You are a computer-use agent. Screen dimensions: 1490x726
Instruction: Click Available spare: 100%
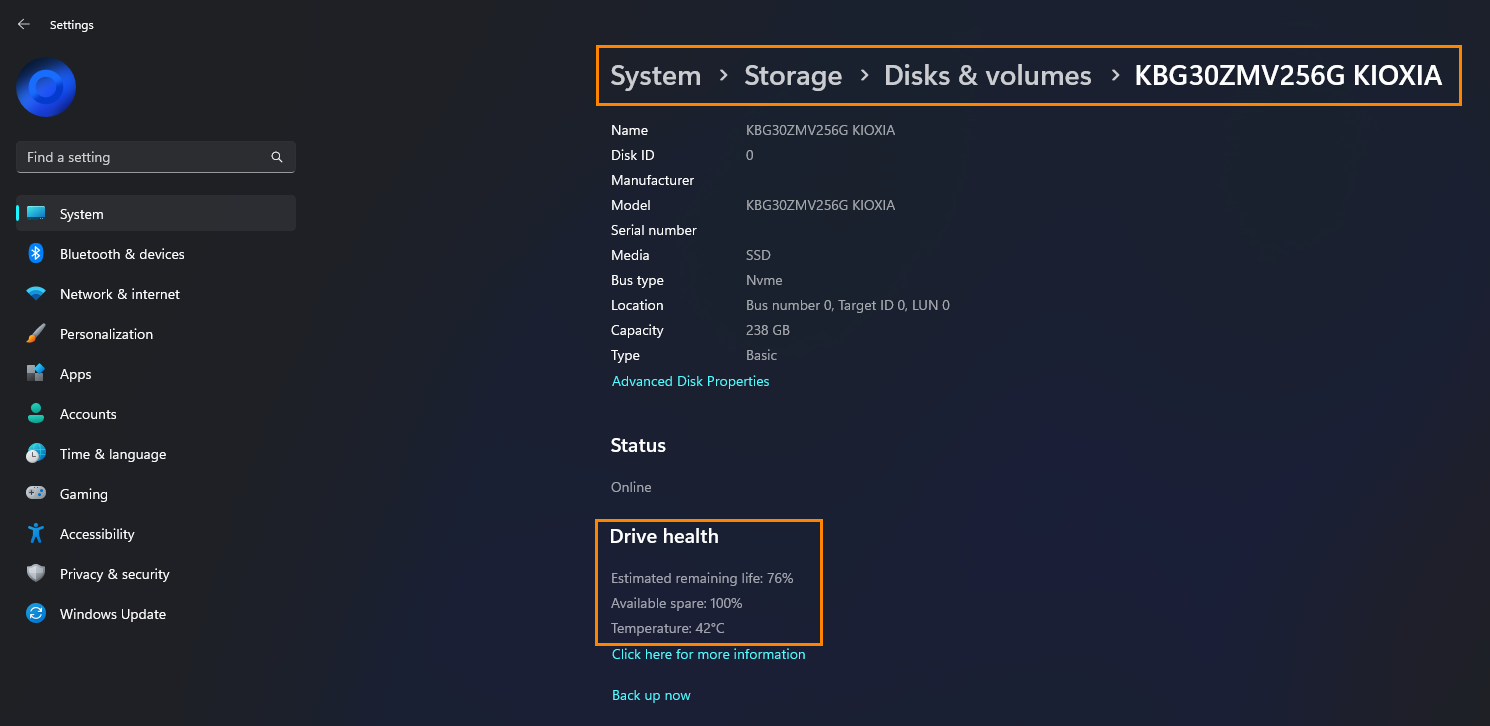point(677,603)
